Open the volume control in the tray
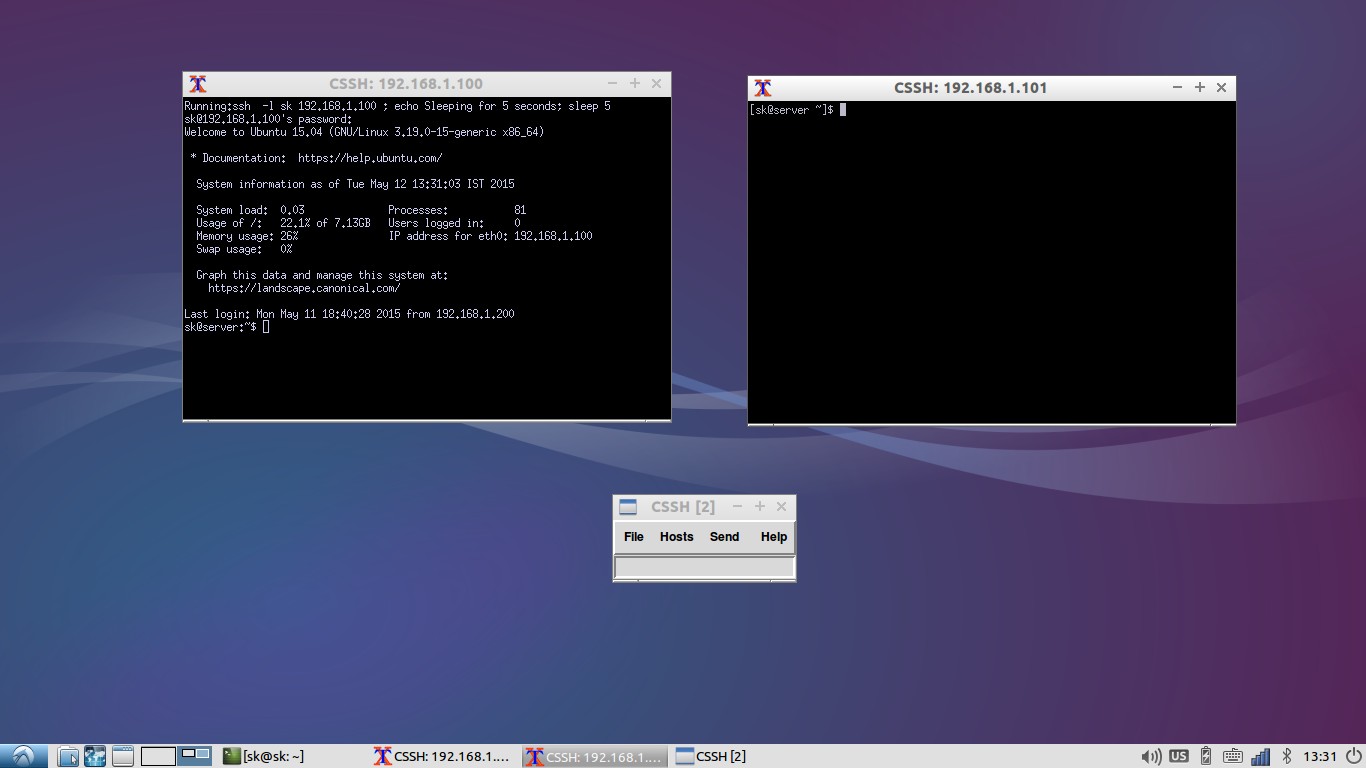Viewport: 1366px width, 768px height. [1151, 756]
